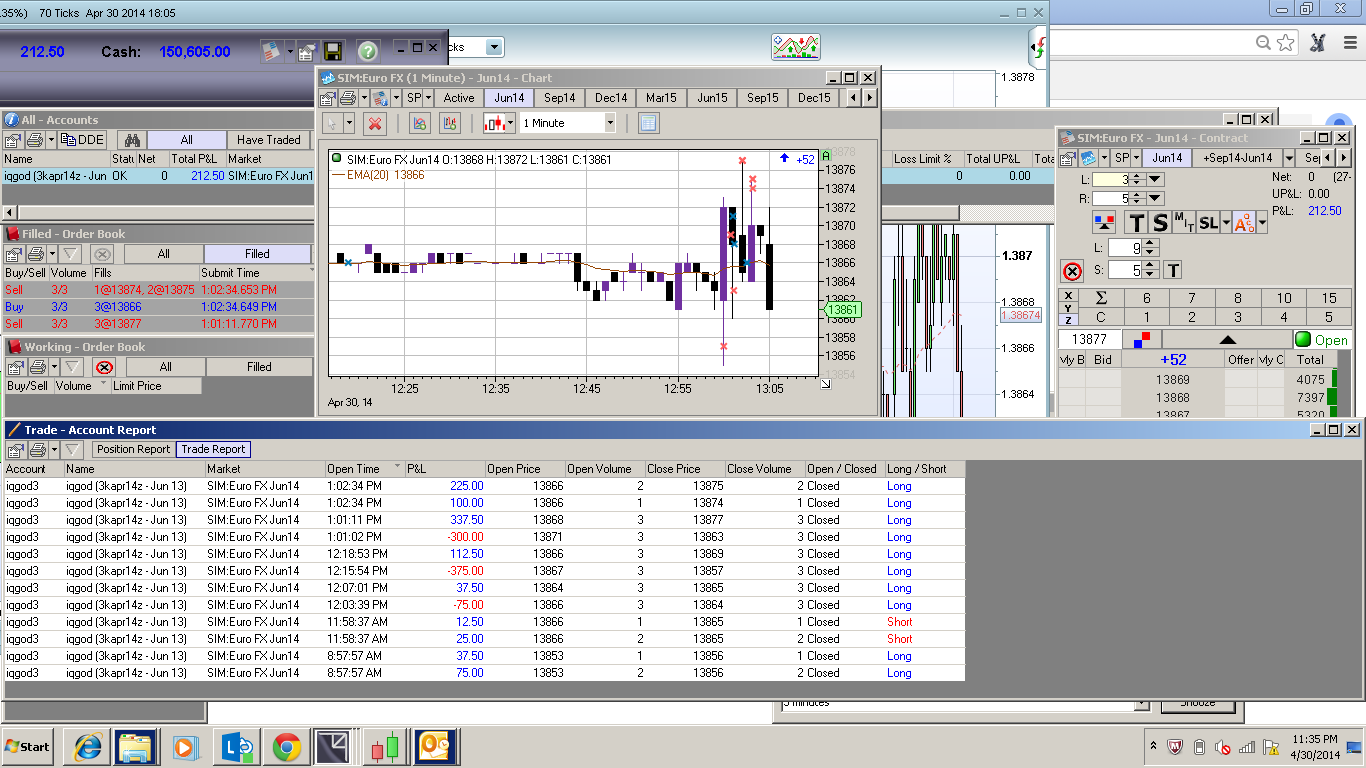Open the +Sep14-Jun14 spread dropdown arrow
This screenshot has height=768, width=1366.
(1289, 158)
